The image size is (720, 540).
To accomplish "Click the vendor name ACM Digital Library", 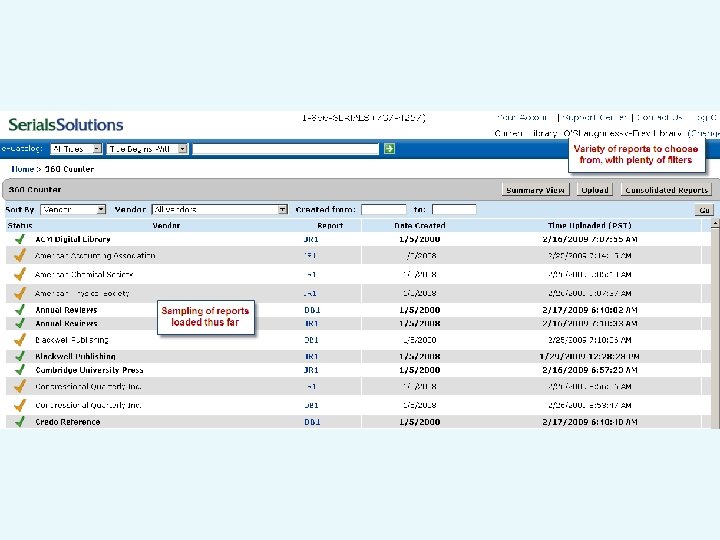I will point(73,239).
